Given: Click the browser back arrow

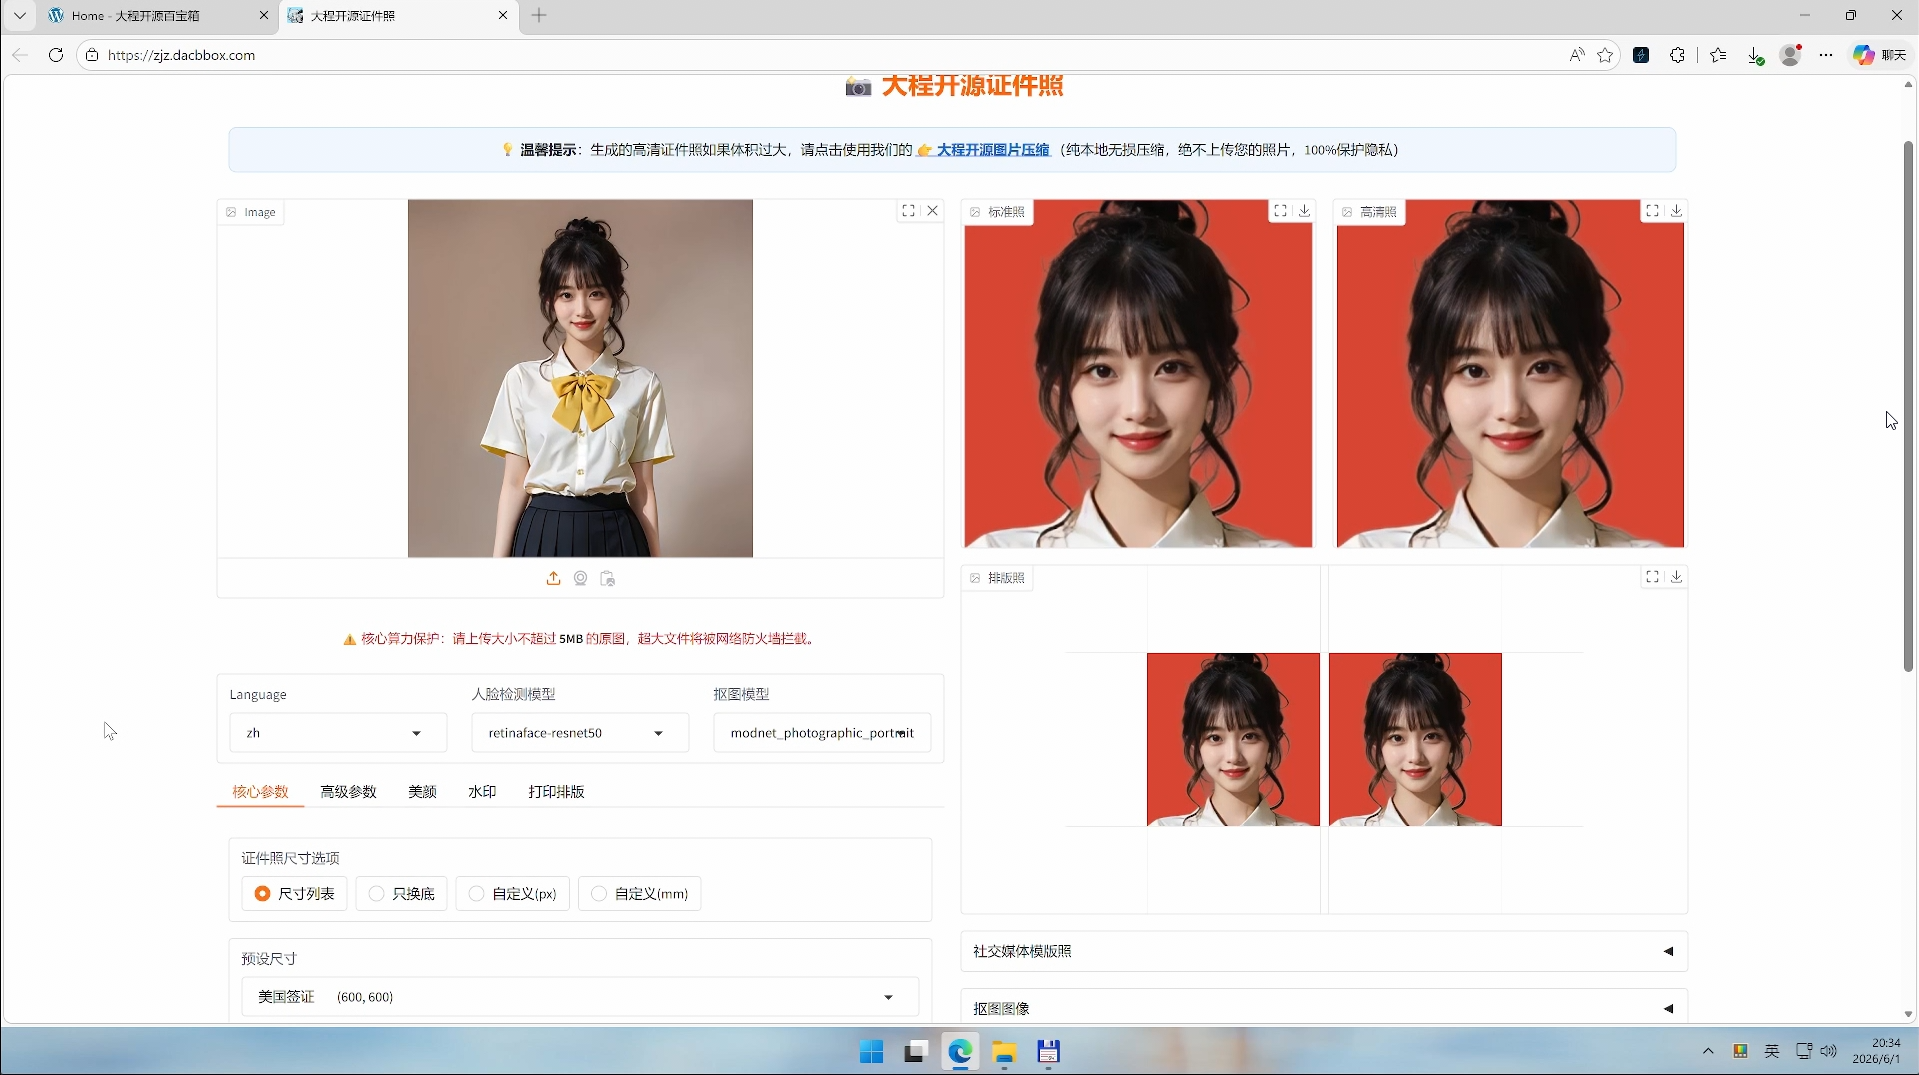Looking at the screenshot, I should point(20,55).
